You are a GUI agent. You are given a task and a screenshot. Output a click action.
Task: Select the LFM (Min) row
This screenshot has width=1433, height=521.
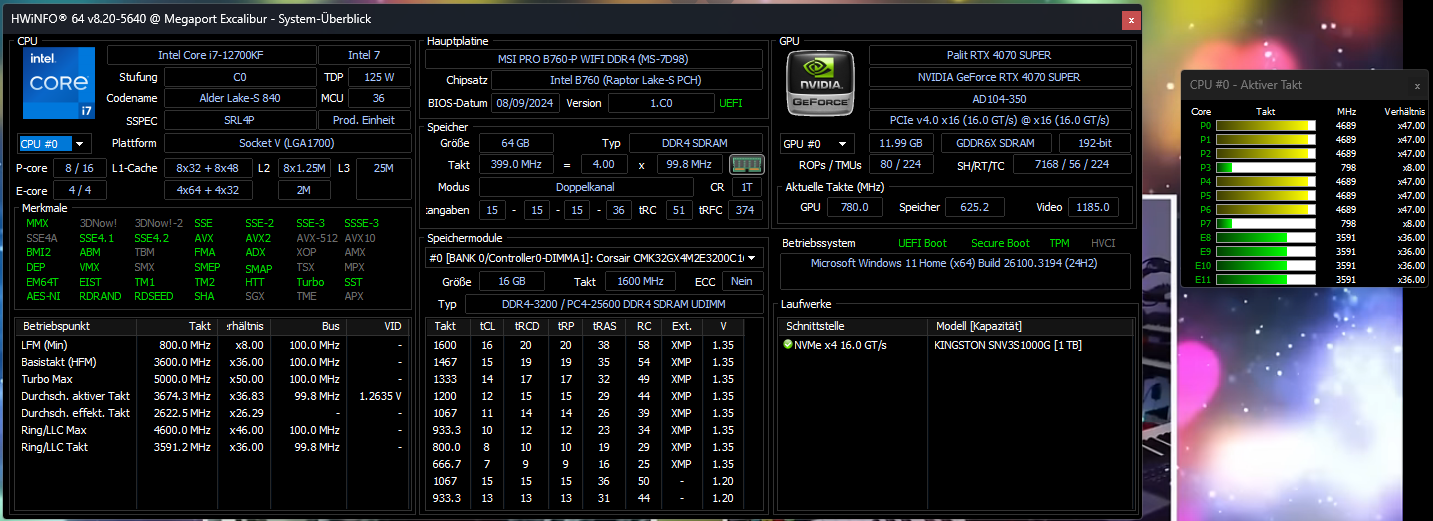pos(213,344)
